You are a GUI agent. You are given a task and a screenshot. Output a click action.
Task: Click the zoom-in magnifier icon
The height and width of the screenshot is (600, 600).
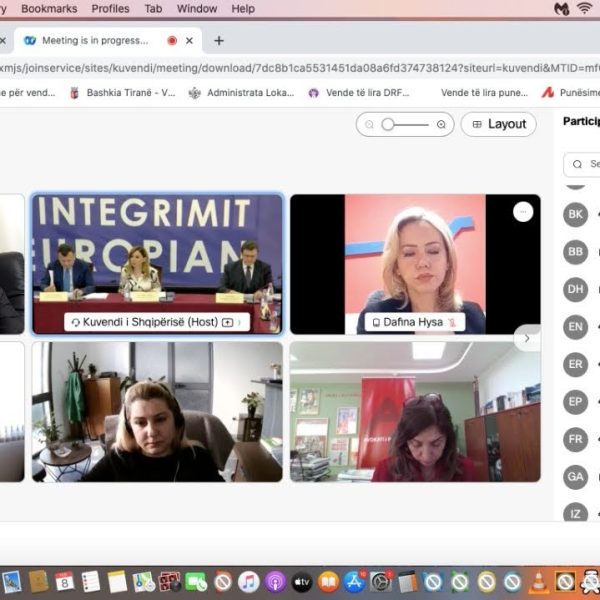click(x=441, y=125)
